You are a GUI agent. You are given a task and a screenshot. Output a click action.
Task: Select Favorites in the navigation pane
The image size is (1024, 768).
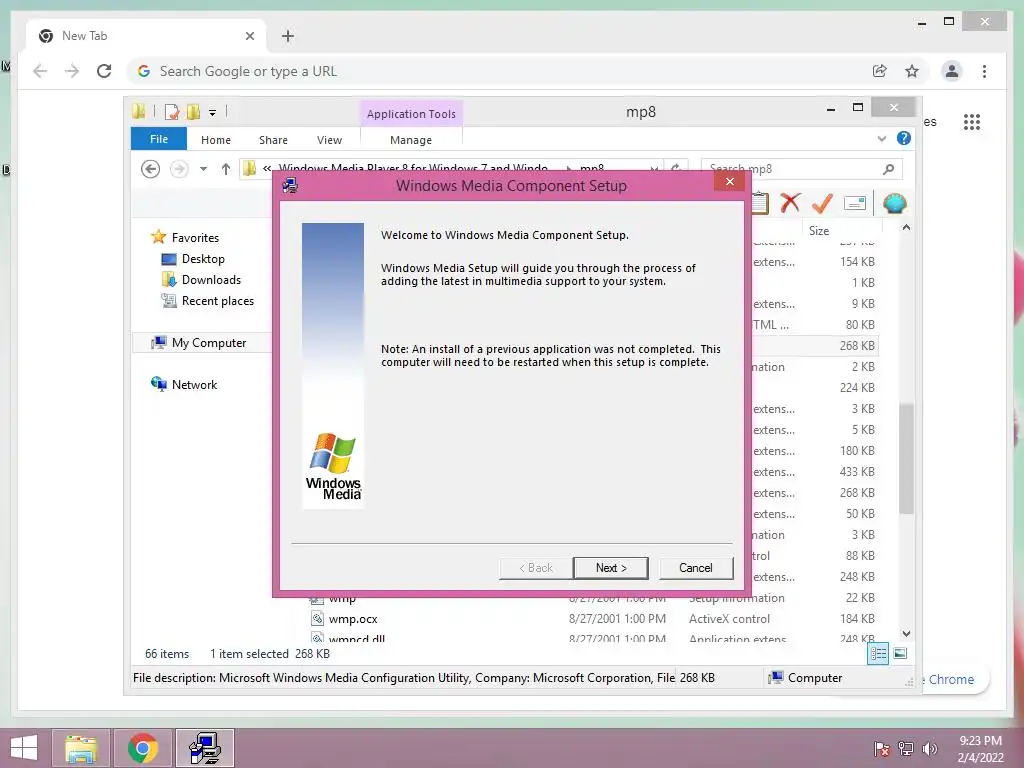click(x=195, y=238)
